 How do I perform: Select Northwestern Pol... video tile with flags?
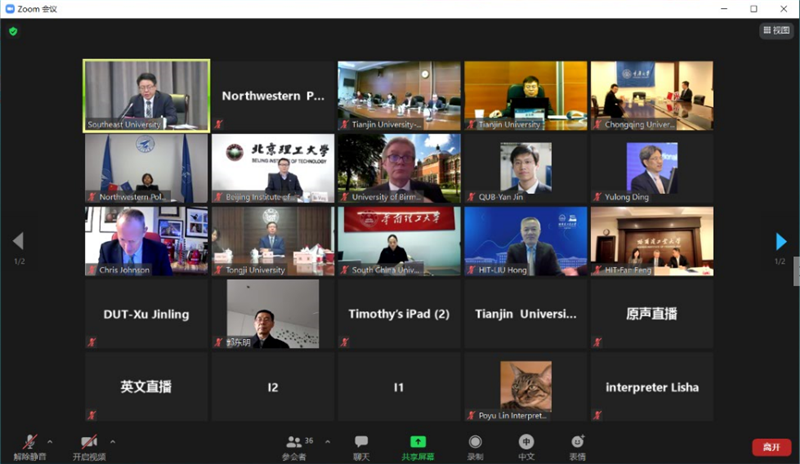146,168
